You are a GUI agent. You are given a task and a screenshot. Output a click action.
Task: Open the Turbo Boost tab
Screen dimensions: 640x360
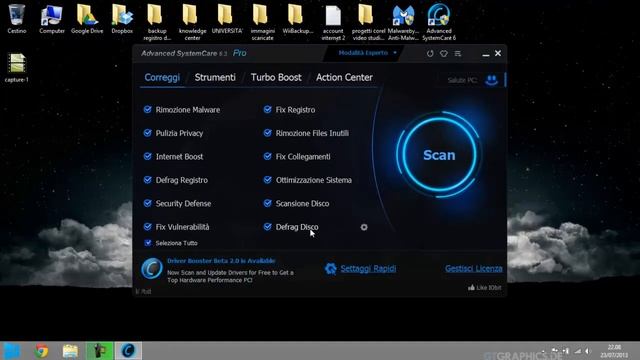click(x=276, y=77)
